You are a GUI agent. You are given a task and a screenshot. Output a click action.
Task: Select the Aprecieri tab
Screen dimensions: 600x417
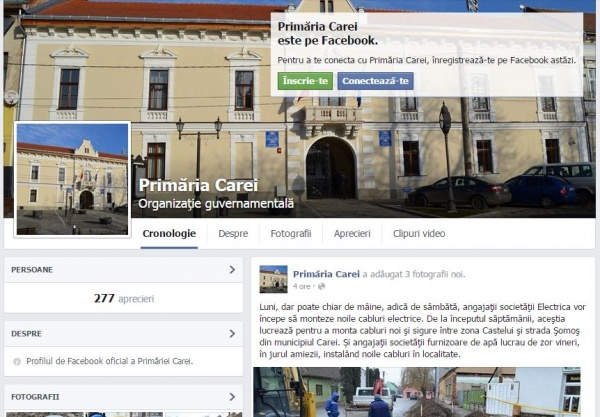pyautogui.click(x=352, y=233)
